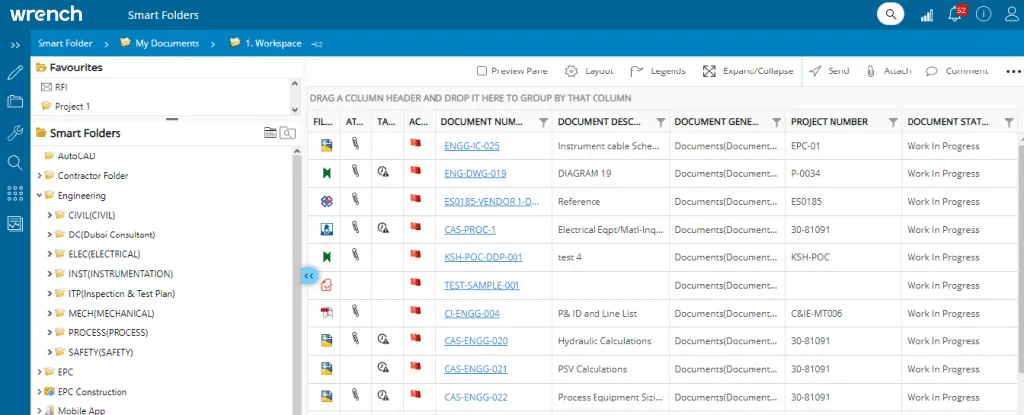Click Send in the toolbar
This screenshot has height=415, width=1024.
[829, 71]
